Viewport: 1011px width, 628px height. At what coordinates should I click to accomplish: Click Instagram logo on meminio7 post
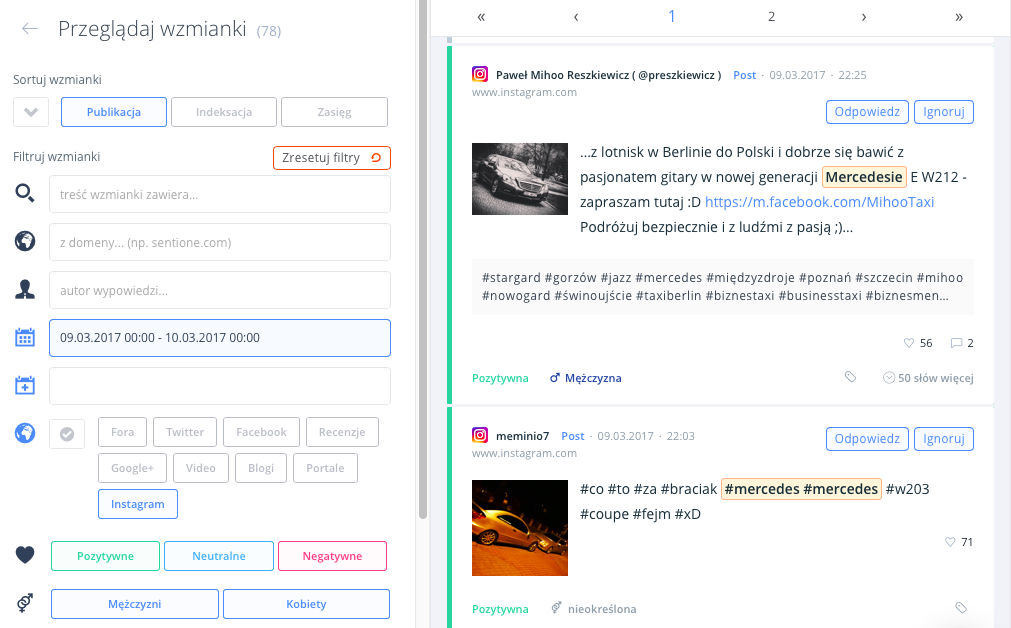click(x=480, y=436)
